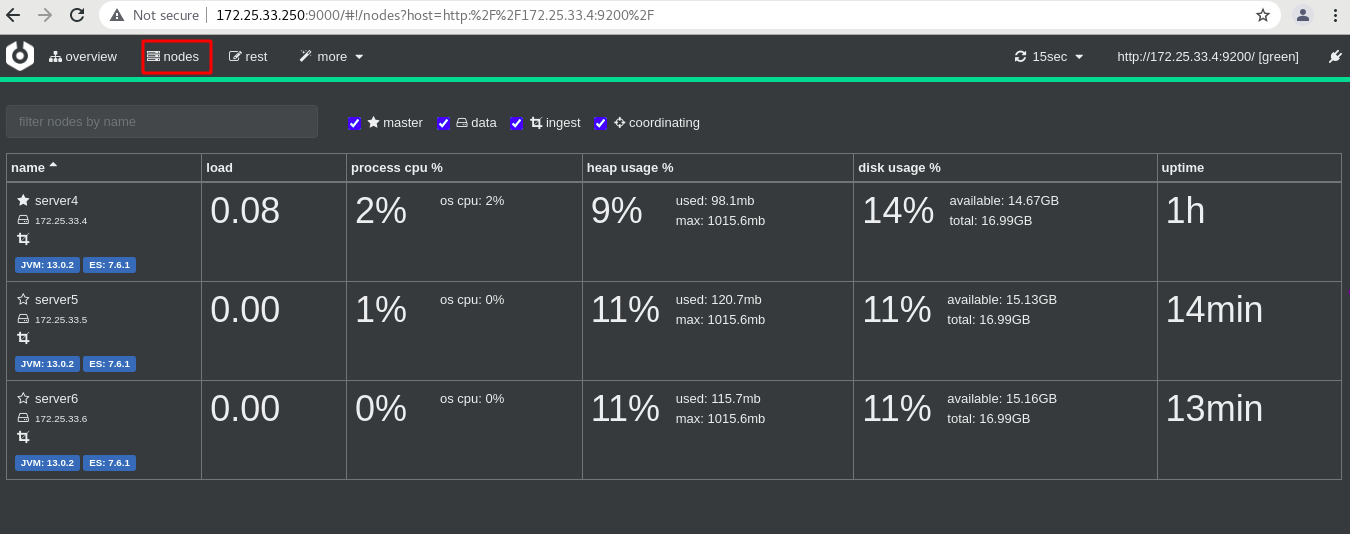Click data disk icon beside 172.25.33.4
1350x534 pixels.
(x=23, y=220)
